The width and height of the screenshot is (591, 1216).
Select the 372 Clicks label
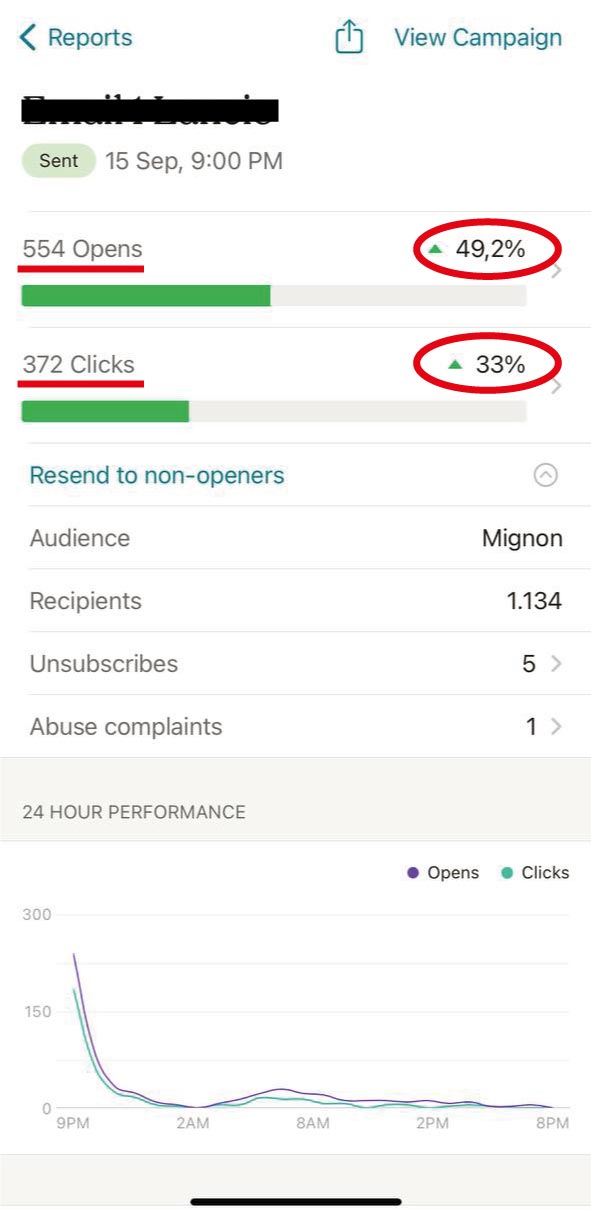point(78,365)
